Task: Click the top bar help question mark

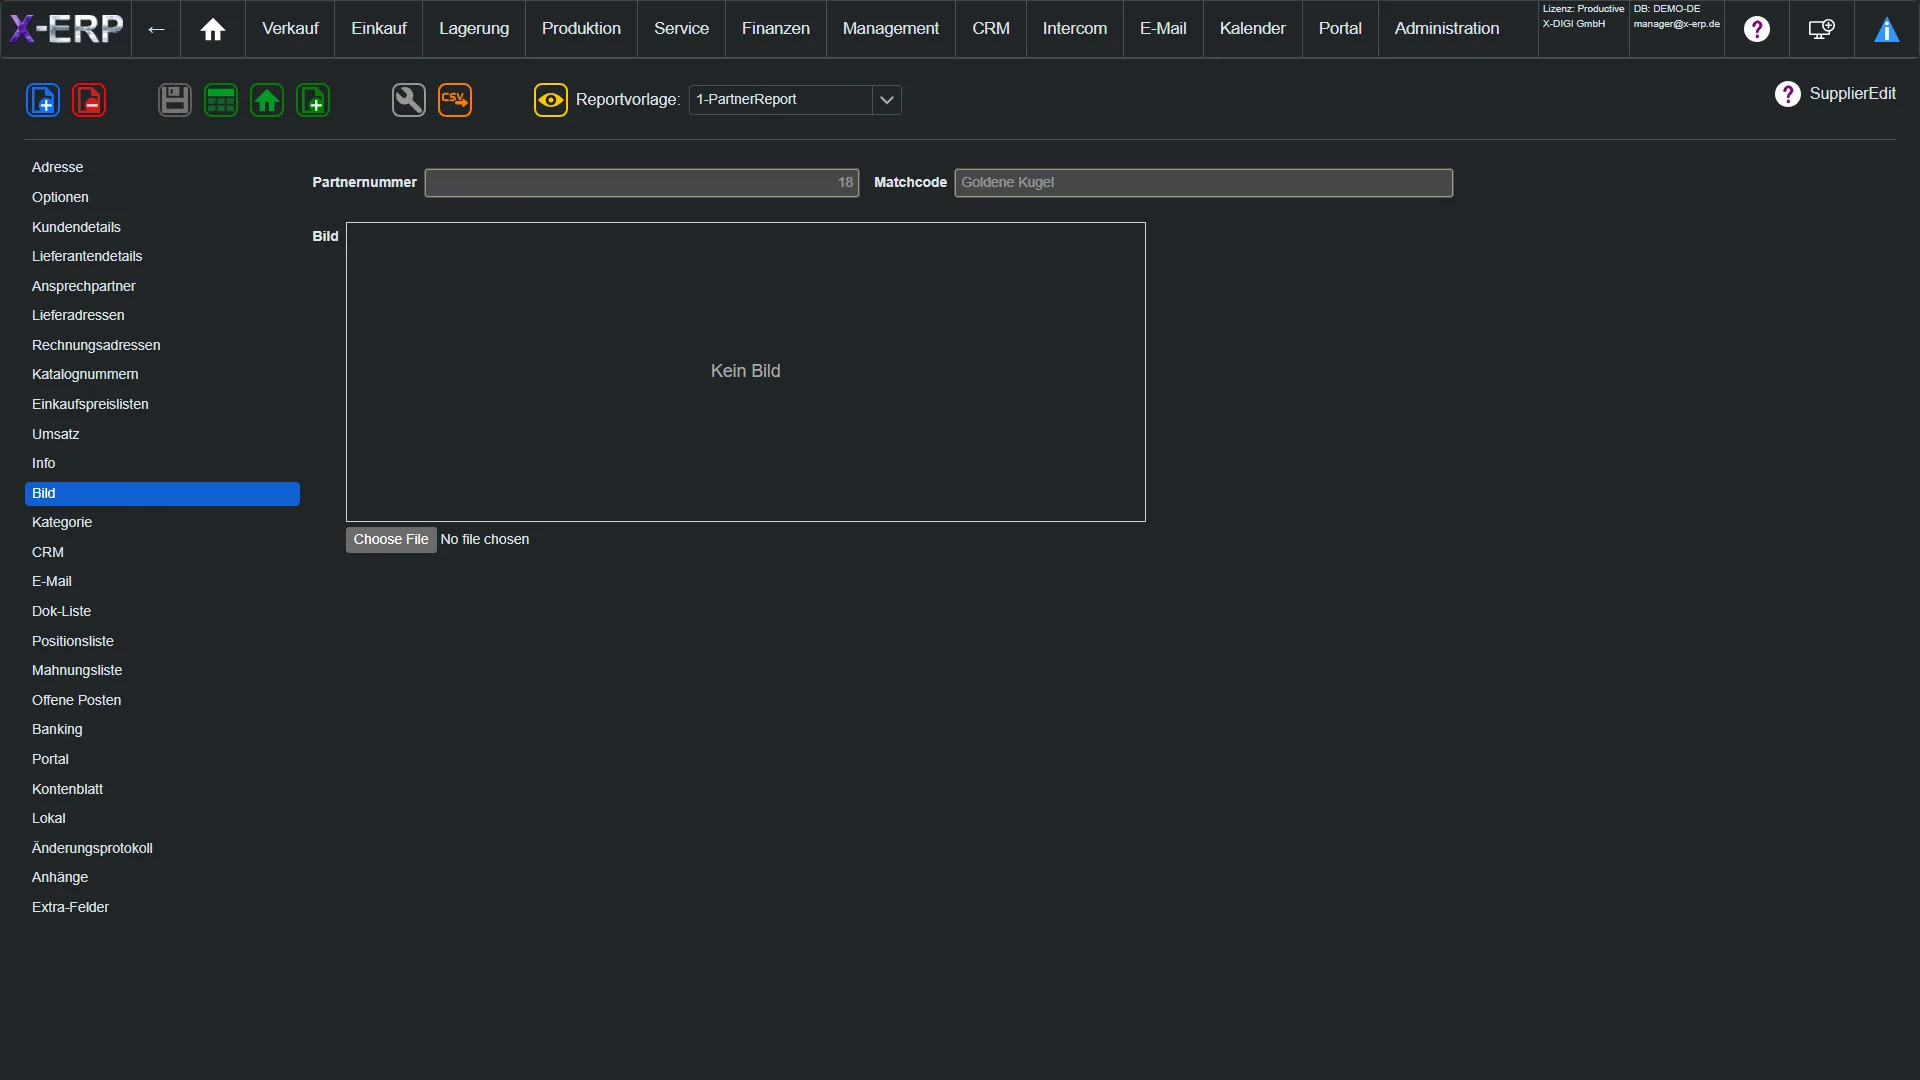Action: 1757,29
